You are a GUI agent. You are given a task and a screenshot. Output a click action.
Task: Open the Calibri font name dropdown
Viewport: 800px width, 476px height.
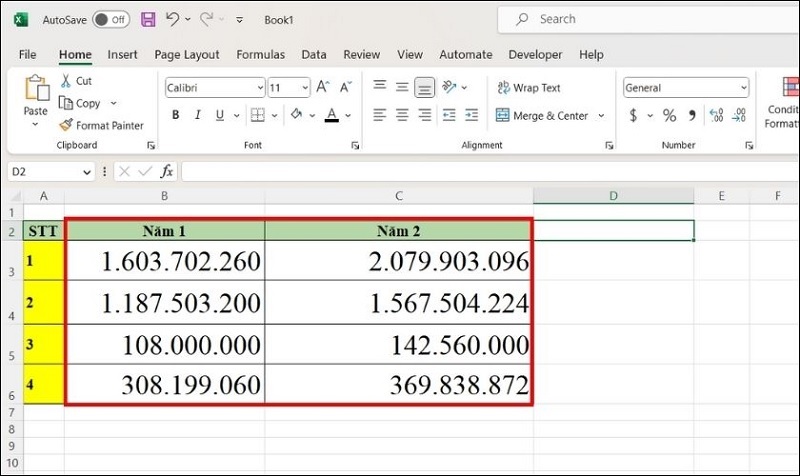click(x=260, y=88)
